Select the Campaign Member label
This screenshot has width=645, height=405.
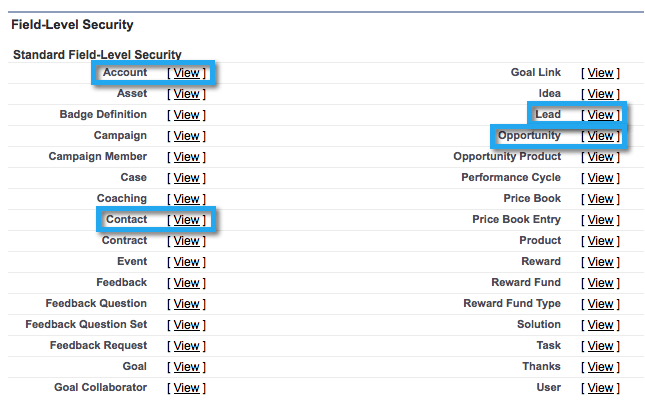tap(97, 156)
